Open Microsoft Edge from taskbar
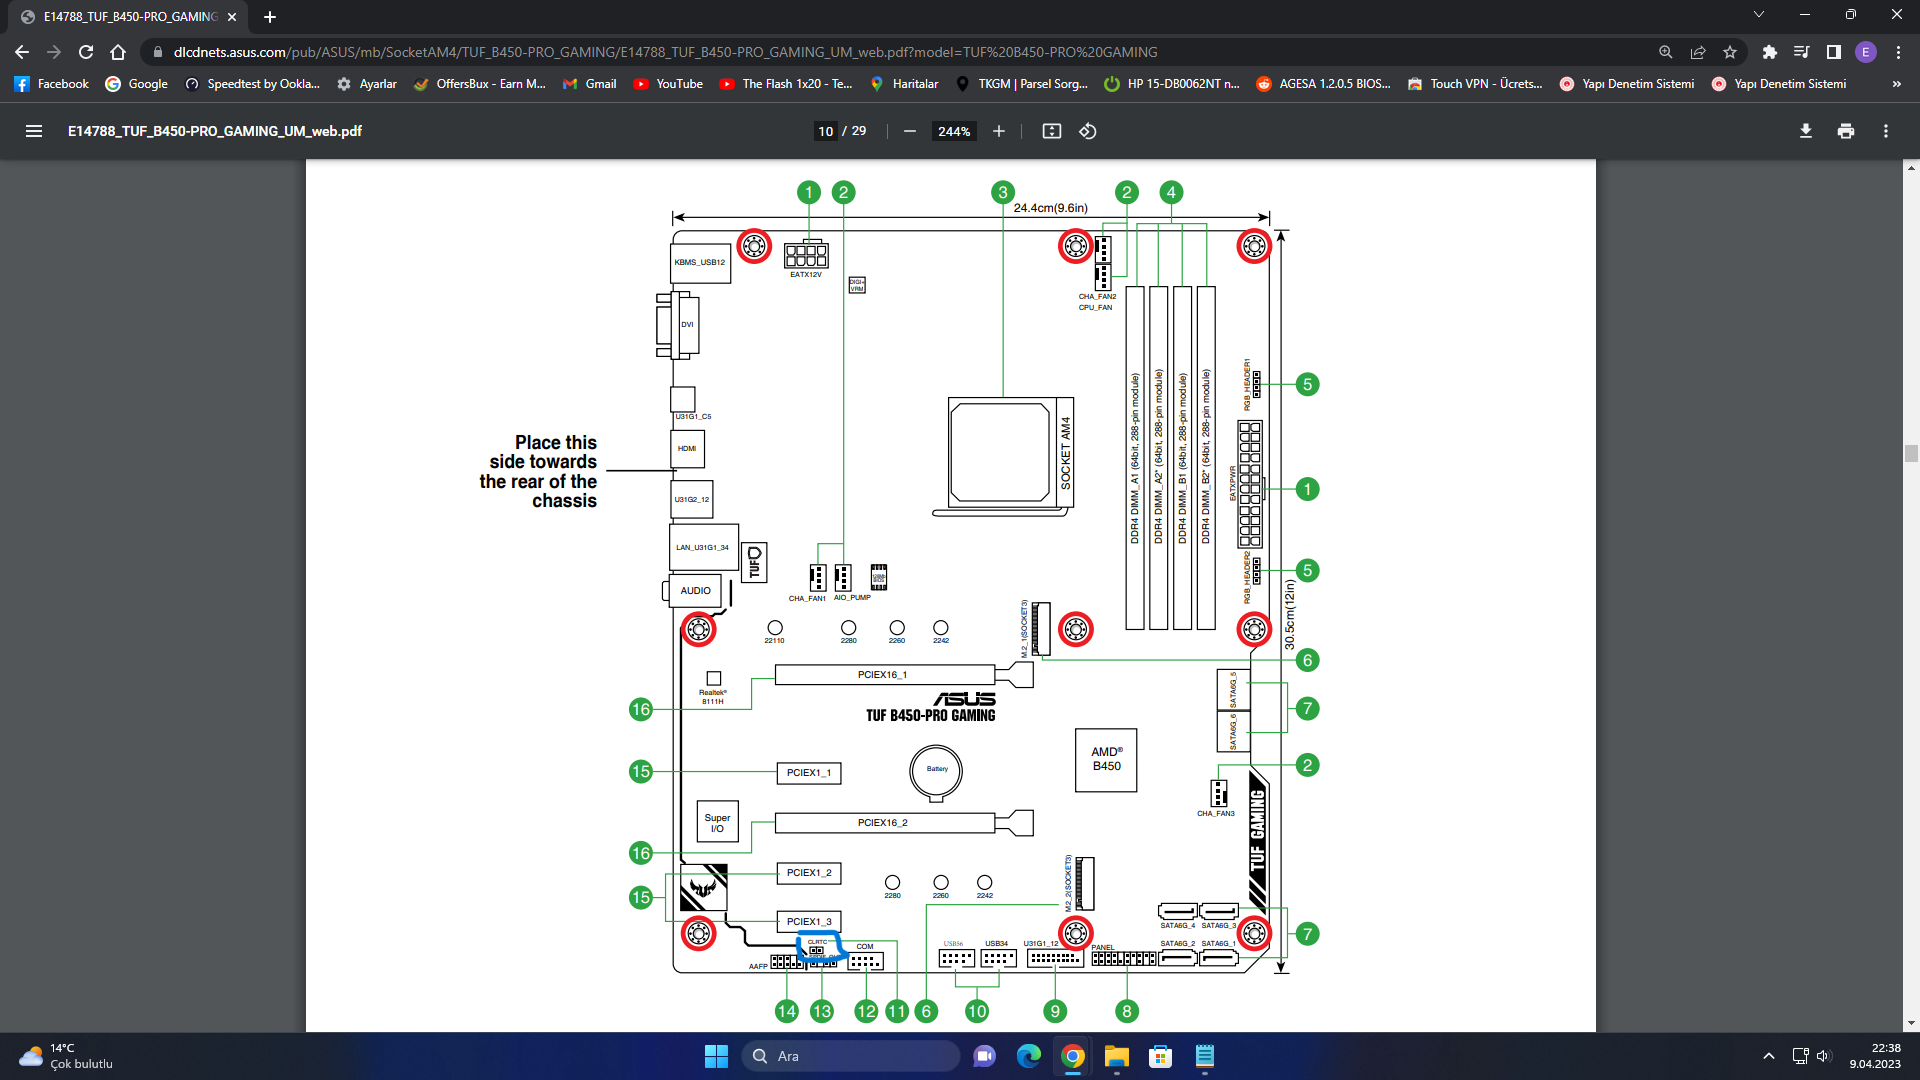1920x1080 pixels. (x=1028, y=1056)
